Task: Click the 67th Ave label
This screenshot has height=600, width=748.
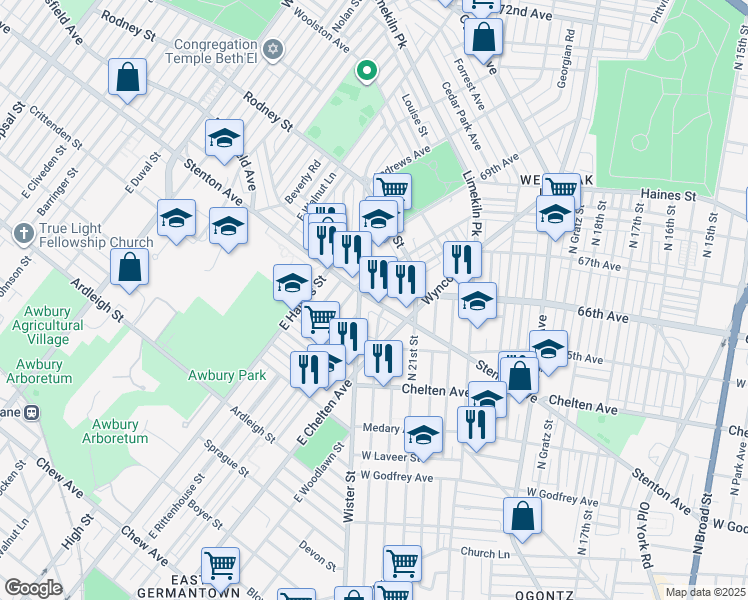Action: pyautogui.click(x=599, y=263)
